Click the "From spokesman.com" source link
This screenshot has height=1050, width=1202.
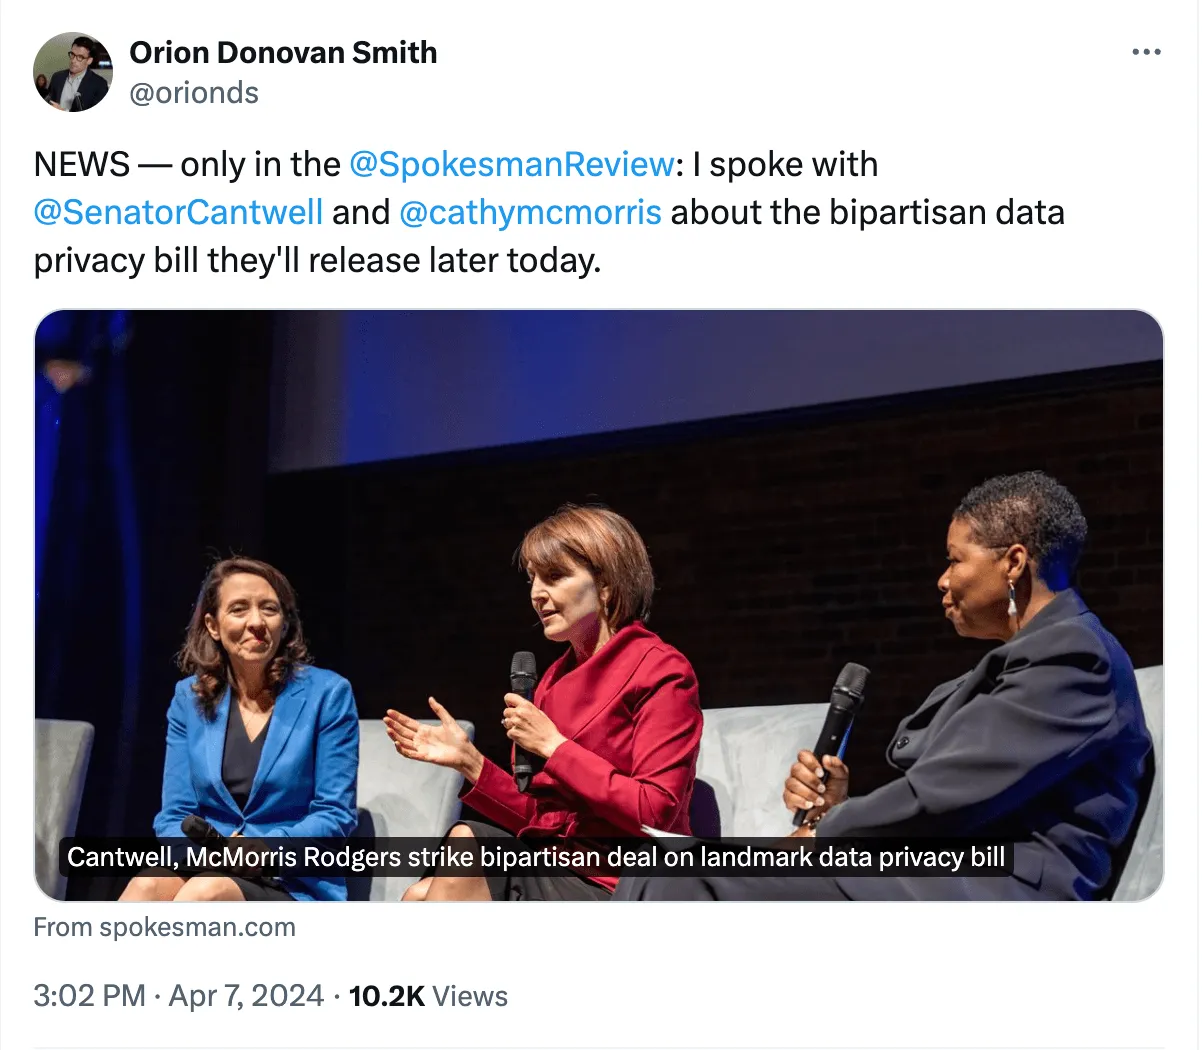coord(165,927)
